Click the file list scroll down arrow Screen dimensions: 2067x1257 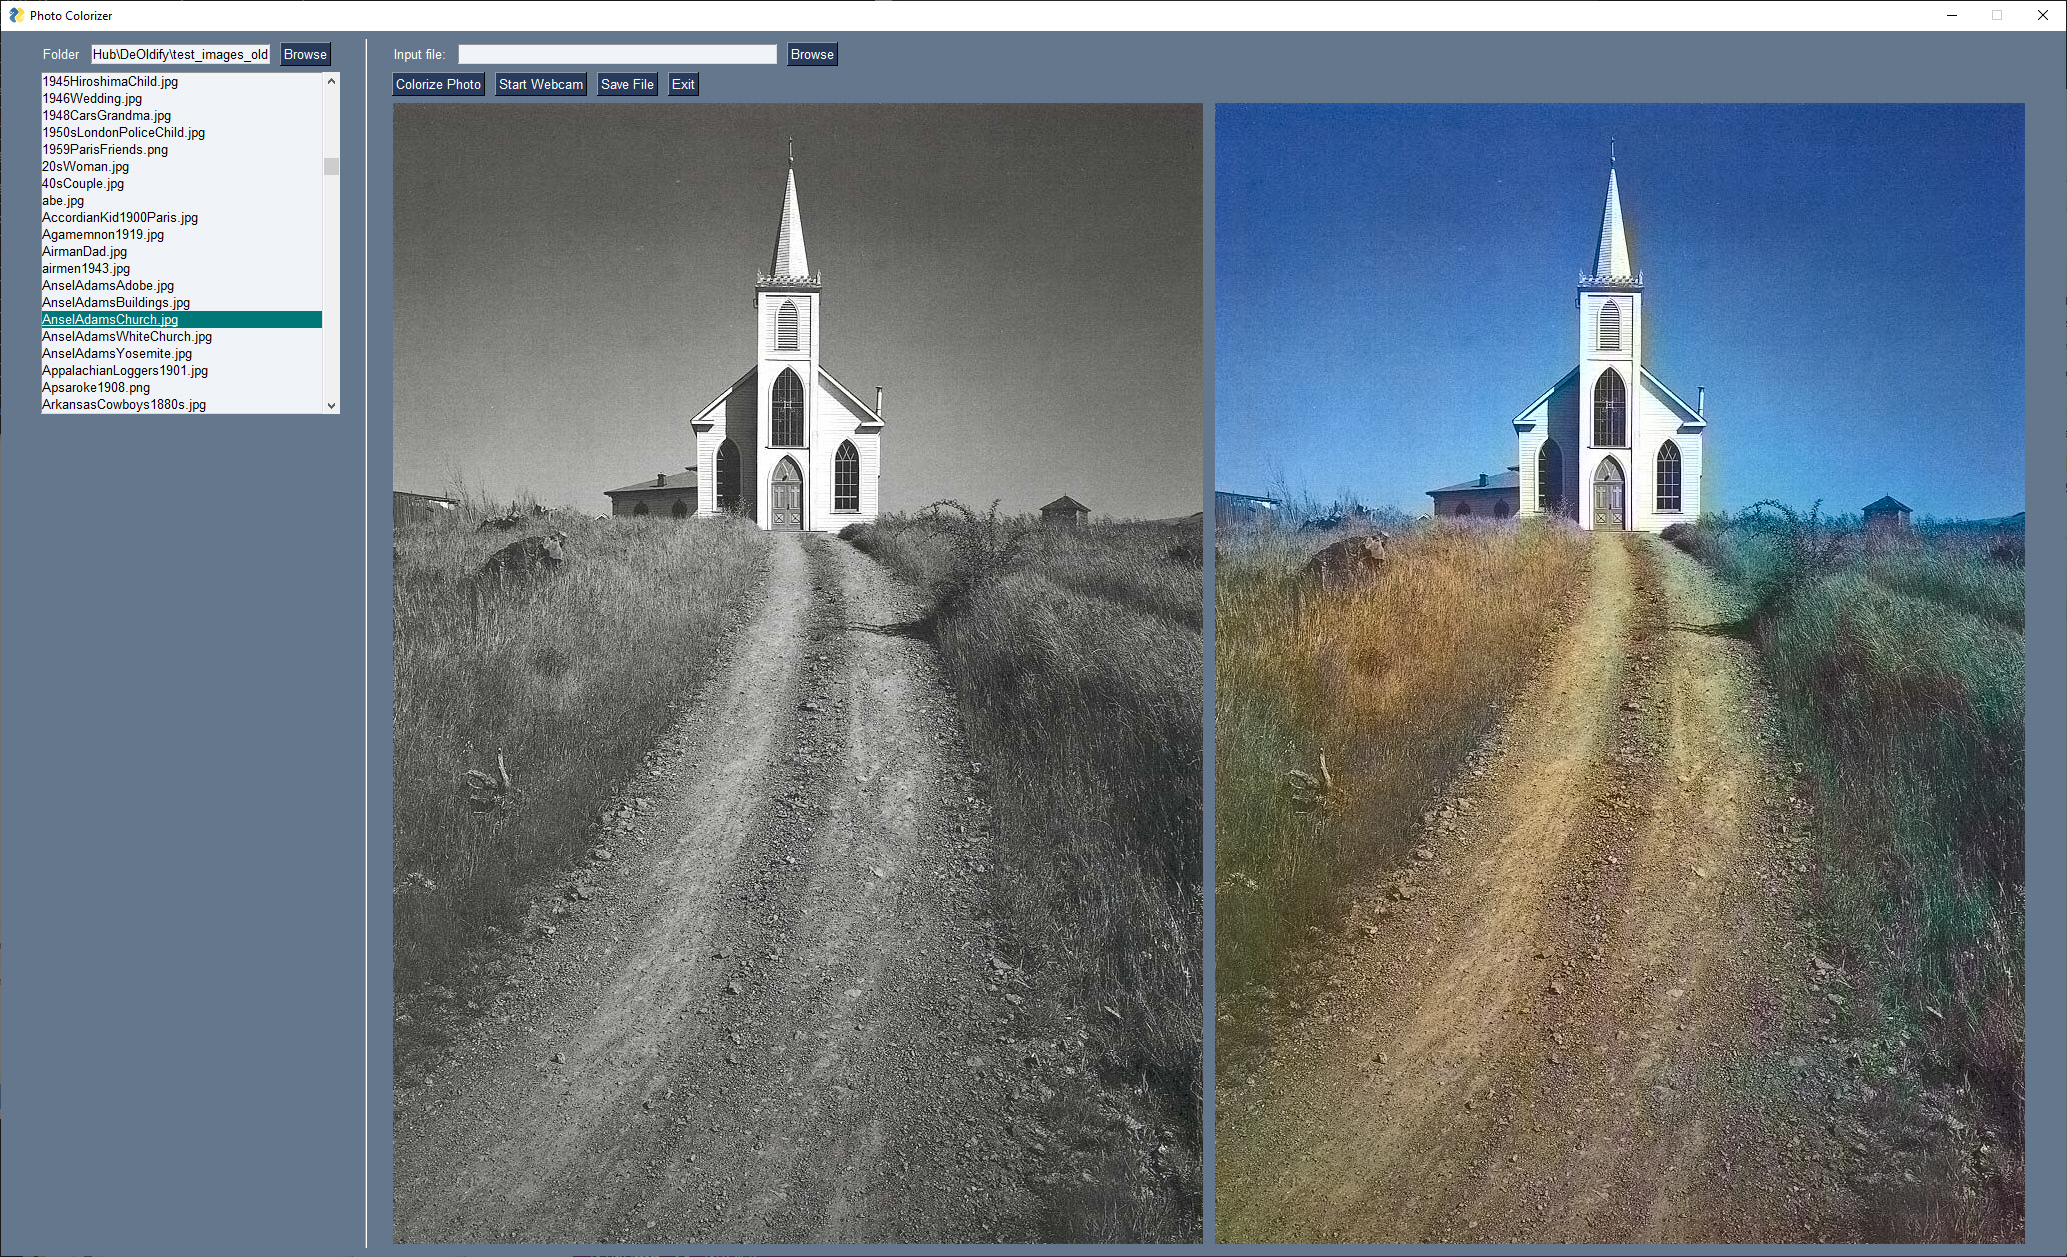pos(331,405)
